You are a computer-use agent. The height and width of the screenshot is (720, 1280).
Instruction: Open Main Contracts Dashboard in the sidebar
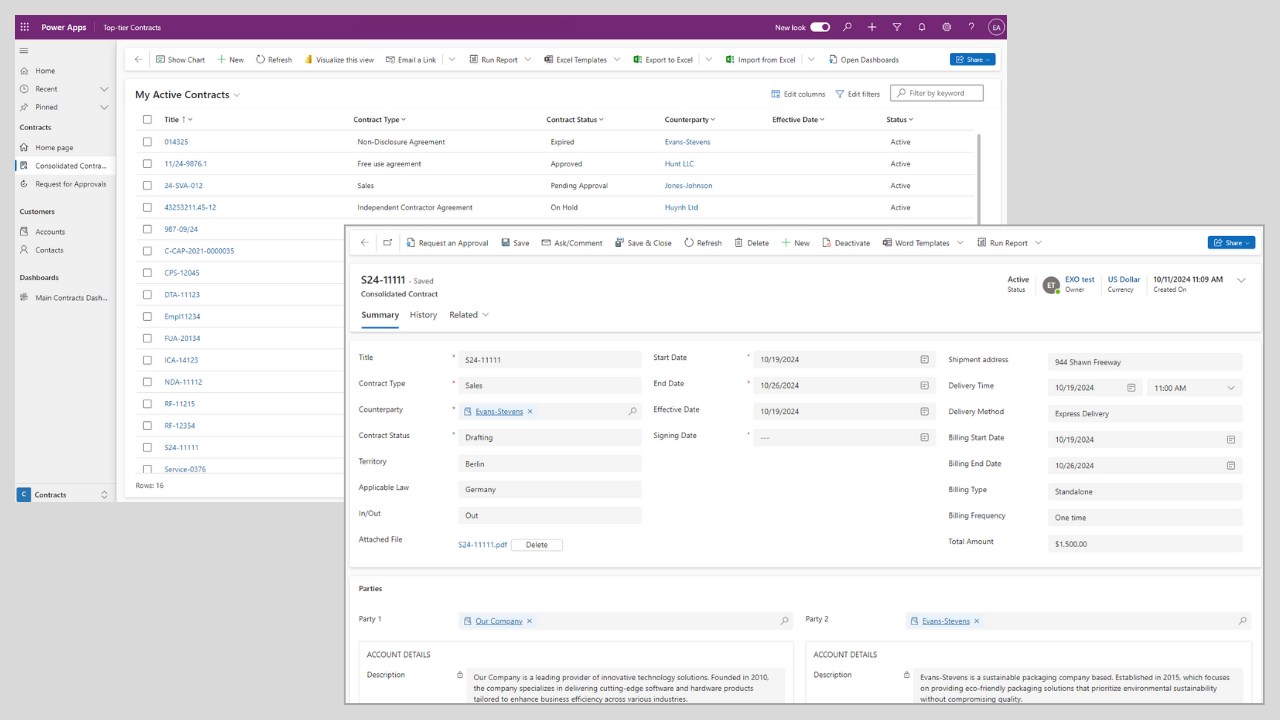point(63,298)
